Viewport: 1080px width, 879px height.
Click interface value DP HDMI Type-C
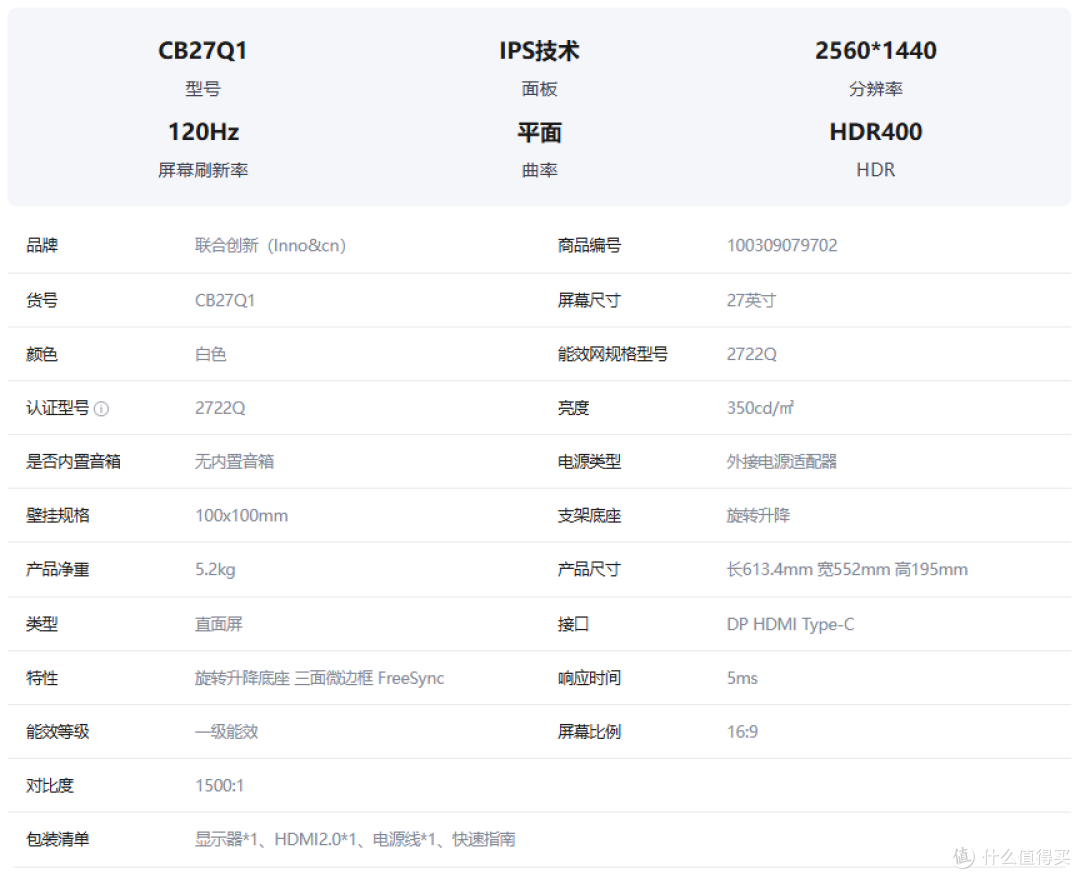(x=790, y=624)
